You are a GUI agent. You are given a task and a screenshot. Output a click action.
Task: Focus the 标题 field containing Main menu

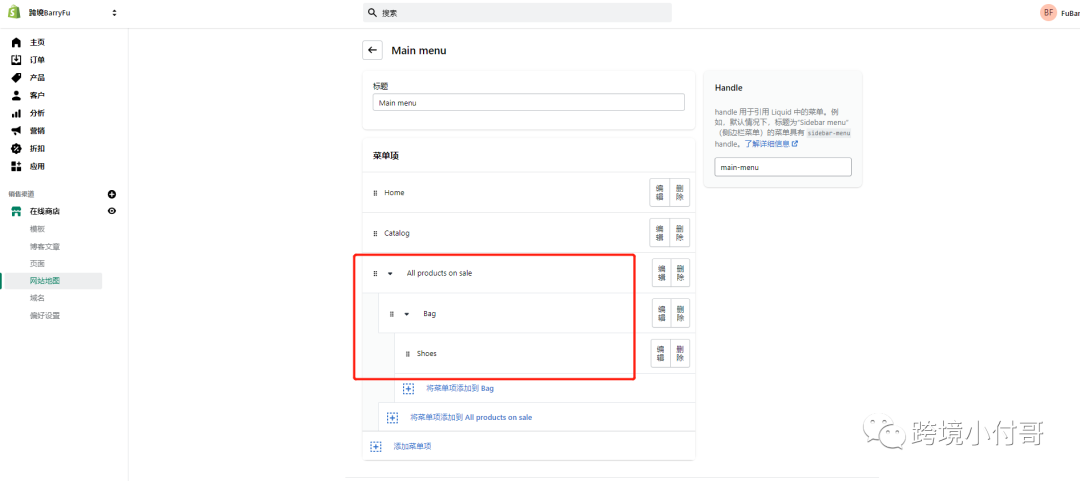529,103
